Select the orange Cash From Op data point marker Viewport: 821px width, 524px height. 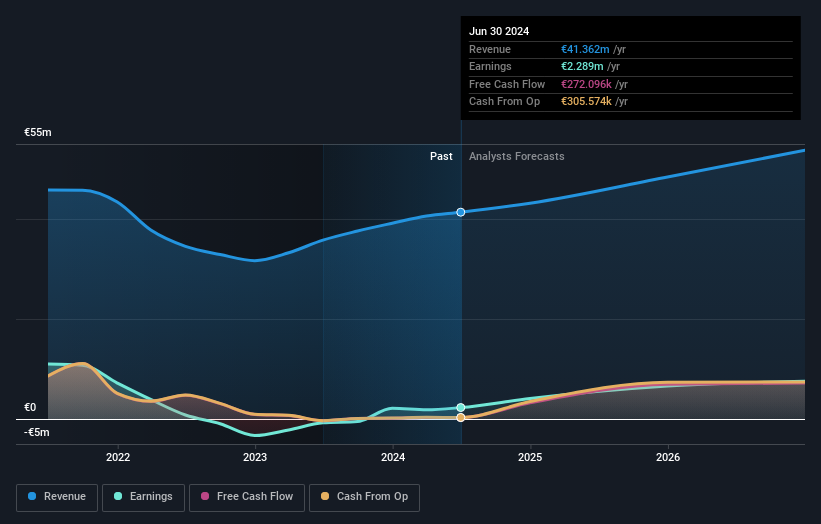pyautogui.click(x=461, y=418)
